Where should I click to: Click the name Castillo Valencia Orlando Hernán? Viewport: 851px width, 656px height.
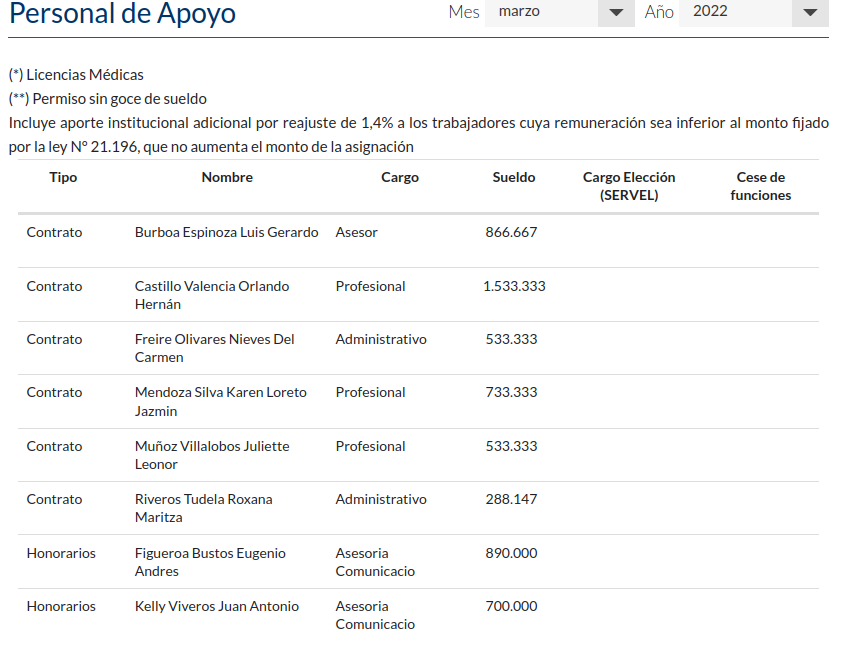pyautogui.click(x=212, y=295)
